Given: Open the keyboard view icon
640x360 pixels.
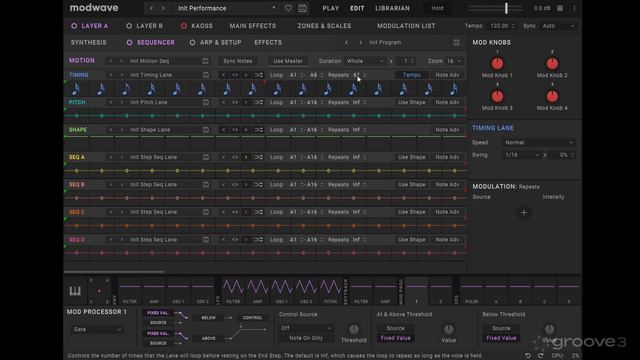Looking at the screenshot, I should point(75,291).
